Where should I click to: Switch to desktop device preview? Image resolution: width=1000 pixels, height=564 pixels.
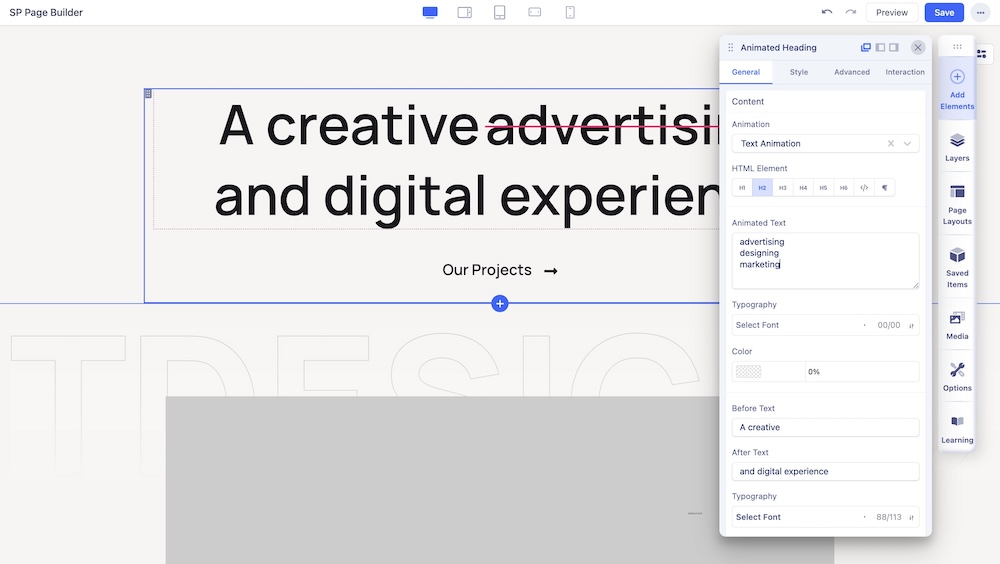tap(430, 12)
